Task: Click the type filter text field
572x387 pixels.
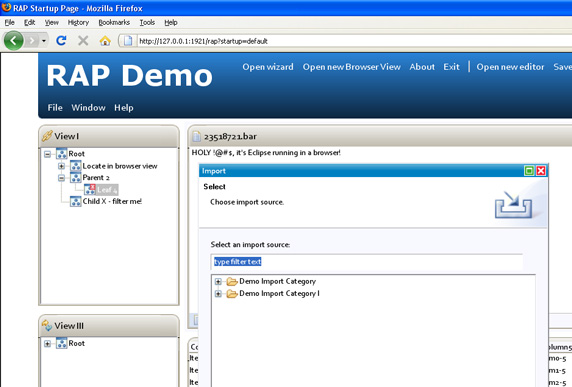Action: 367,262
